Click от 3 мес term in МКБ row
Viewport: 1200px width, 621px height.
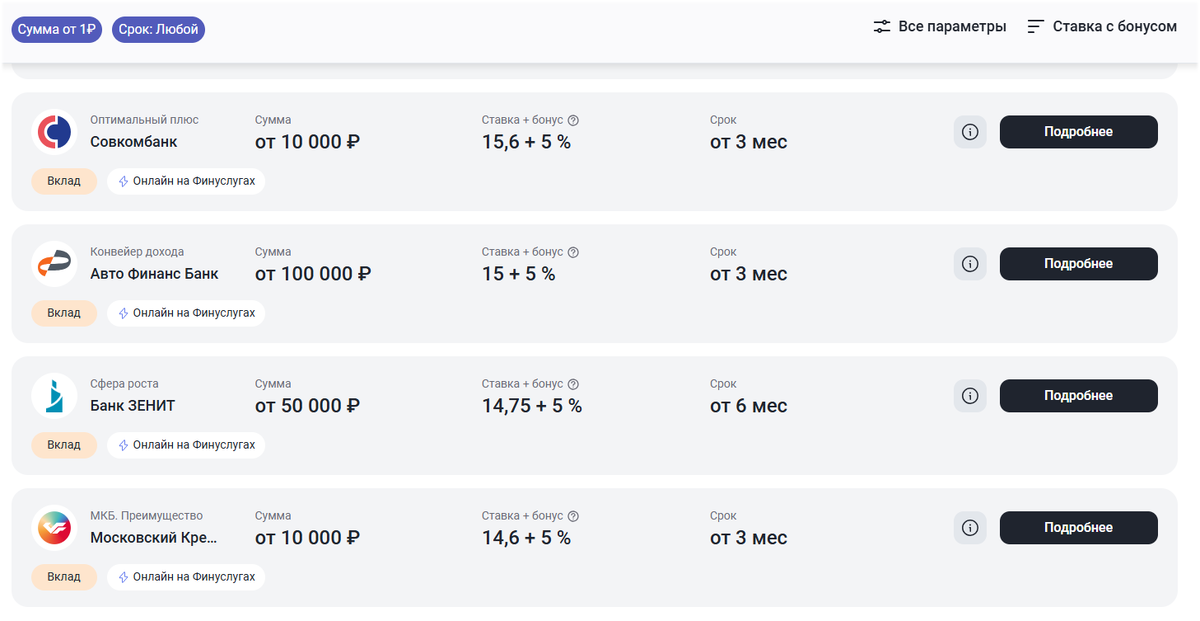tap(749, 538)
